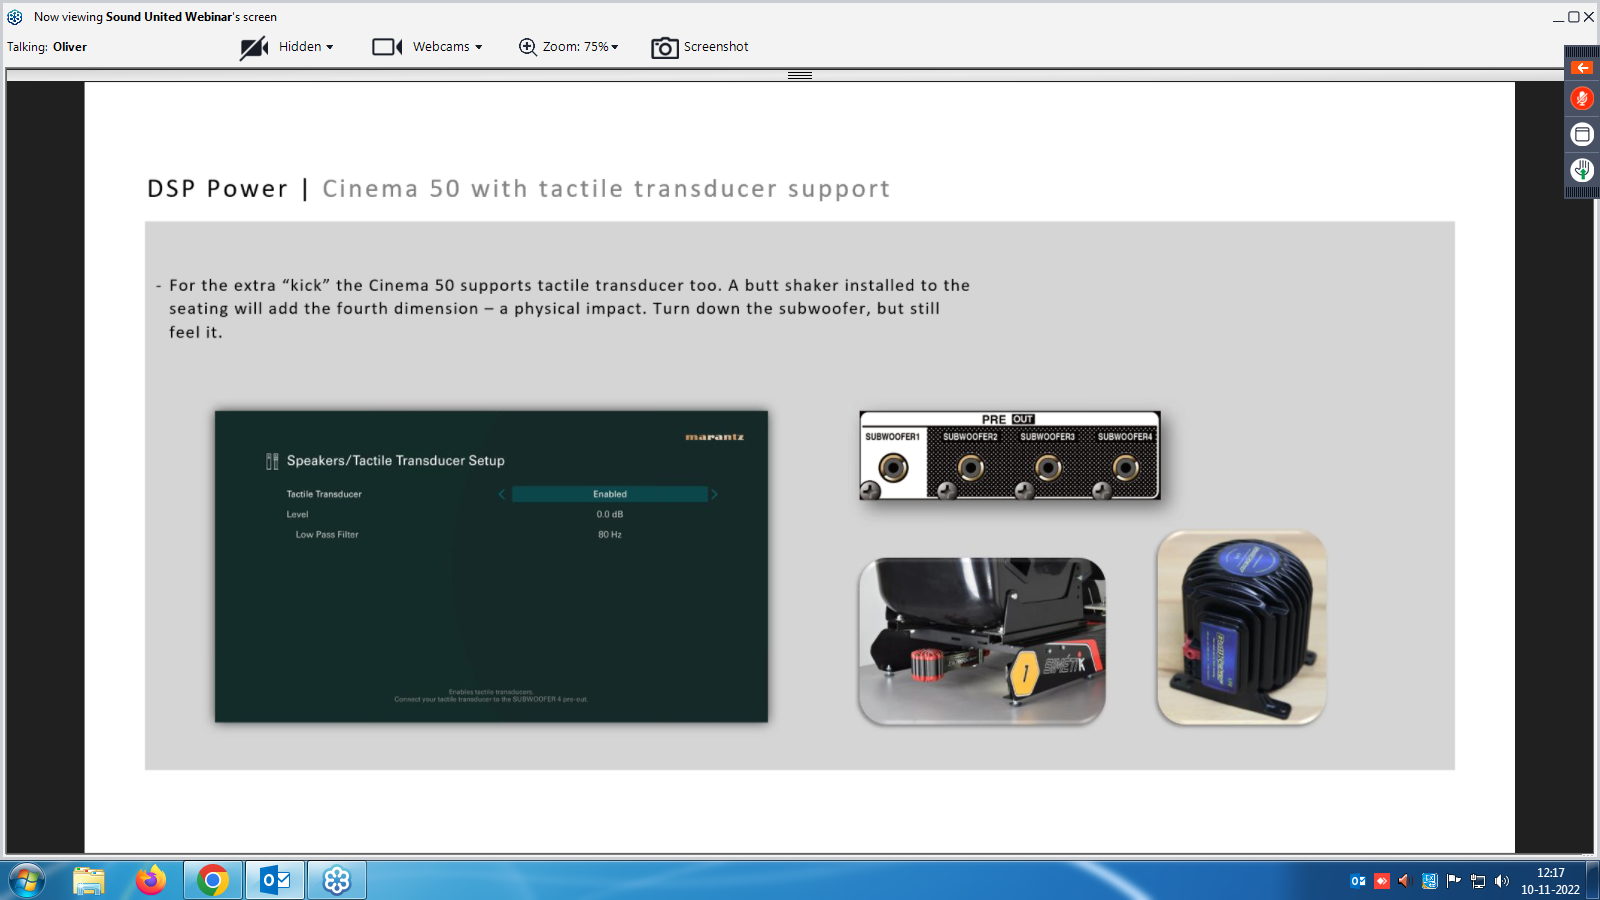Open the Webcams dropdown menu
This screenshot has height=900, width=1600.
[447, 47]
